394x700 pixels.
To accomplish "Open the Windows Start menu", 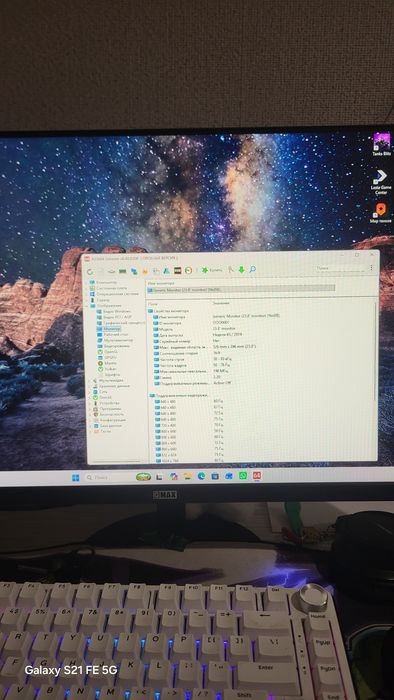I will 76,477.
